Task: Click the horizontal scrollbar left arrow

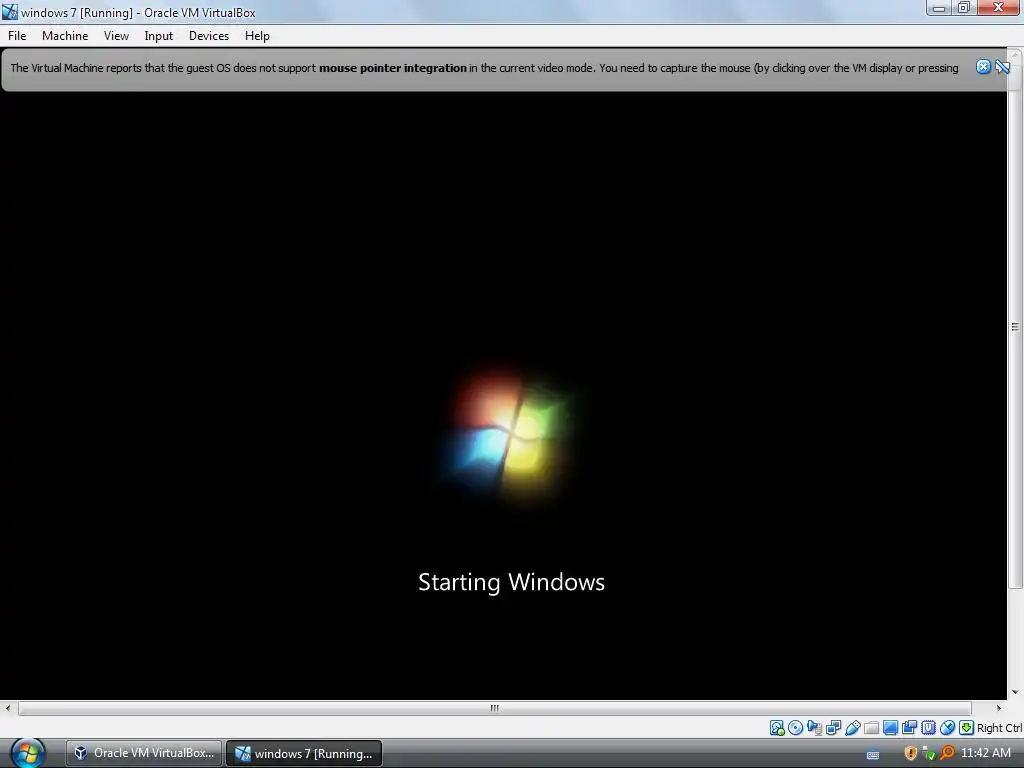Action: tap(7, 708)
